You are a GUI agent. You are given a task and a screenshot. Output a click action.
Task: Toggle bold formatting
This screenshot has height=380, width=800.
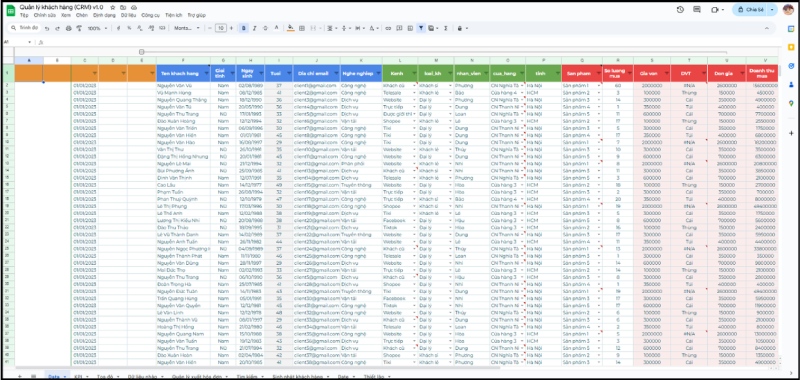244,29
